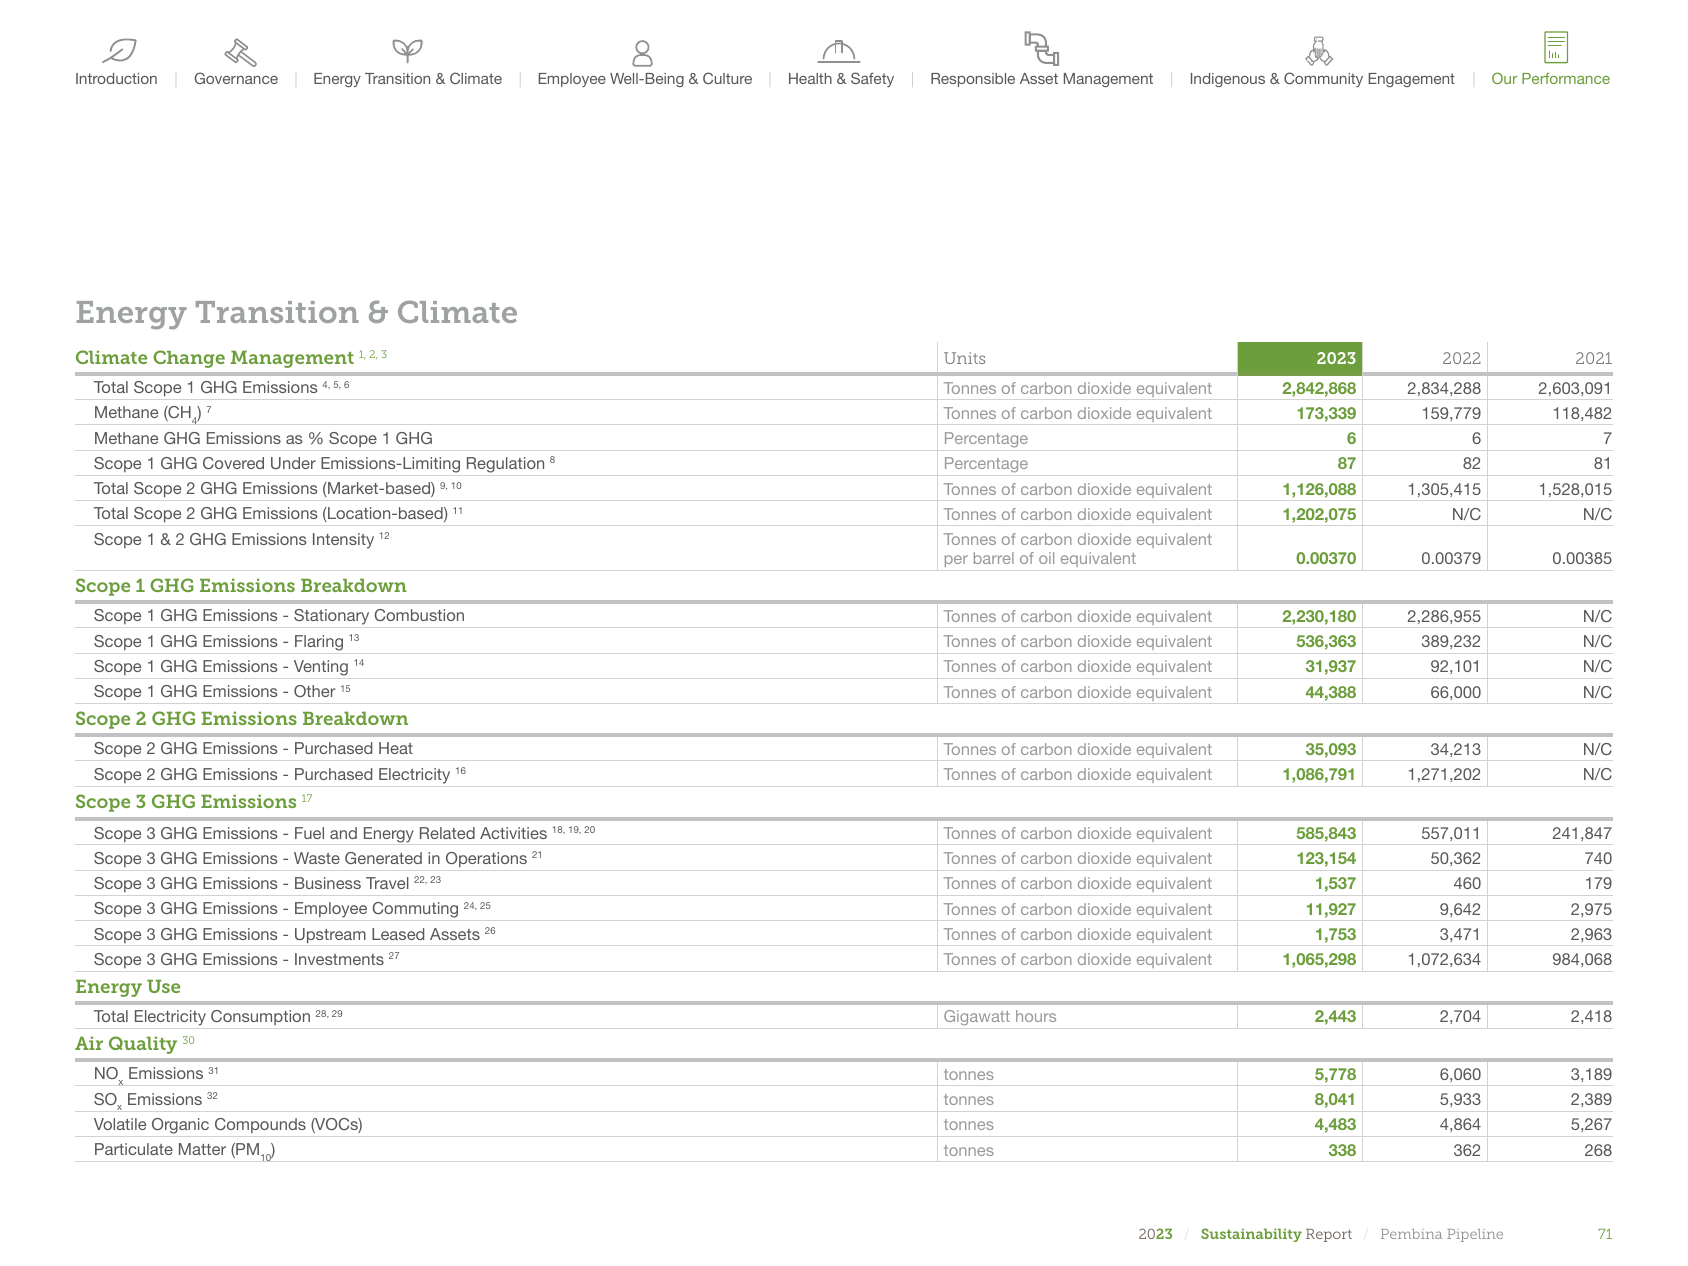Image resolution: width=1688 pixels, height=1266 pixels.
Task: Click the Venting 2023 value 31,937
Action: tap(1330, 667)
